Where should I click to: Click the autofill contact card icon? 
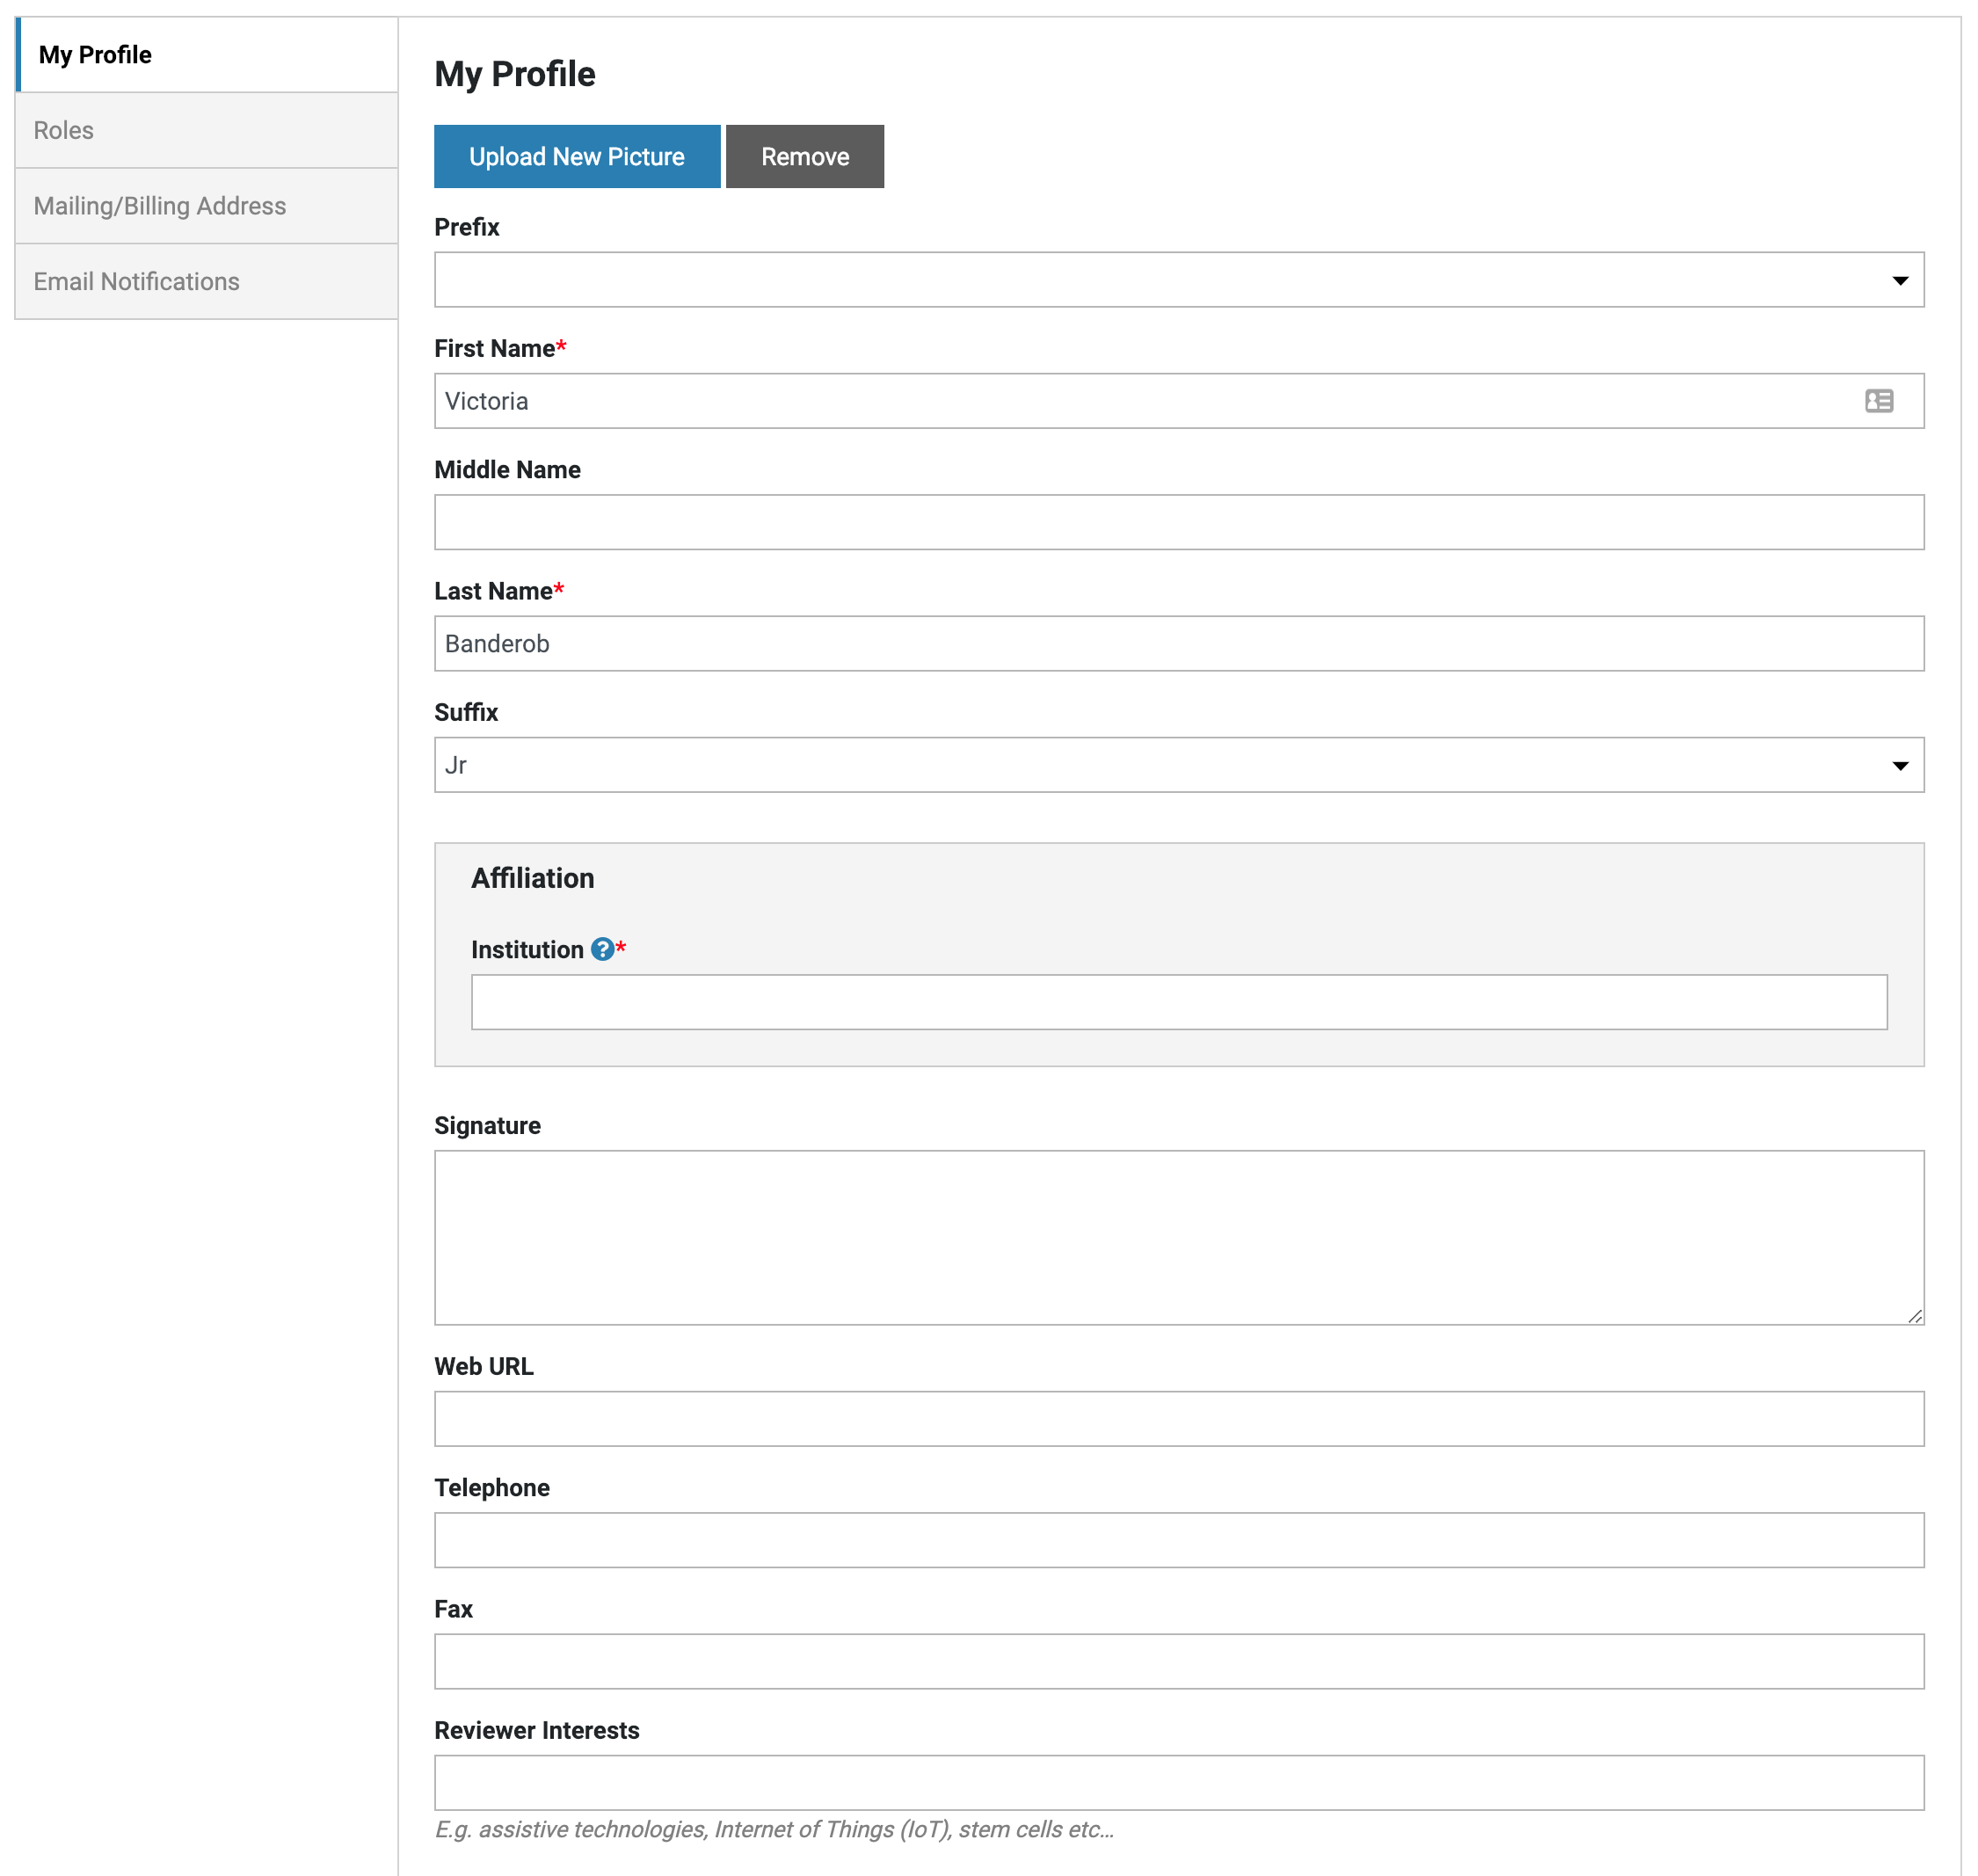click(x=1878, y=401)
